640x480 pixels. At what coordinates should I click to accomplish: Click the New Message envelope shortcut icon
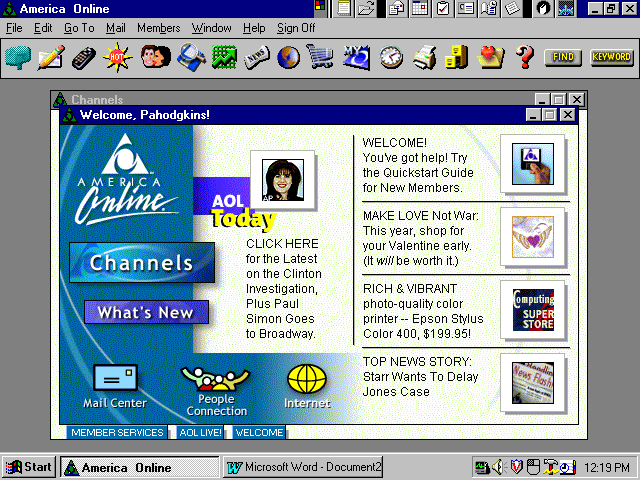[x=397, y=8]
